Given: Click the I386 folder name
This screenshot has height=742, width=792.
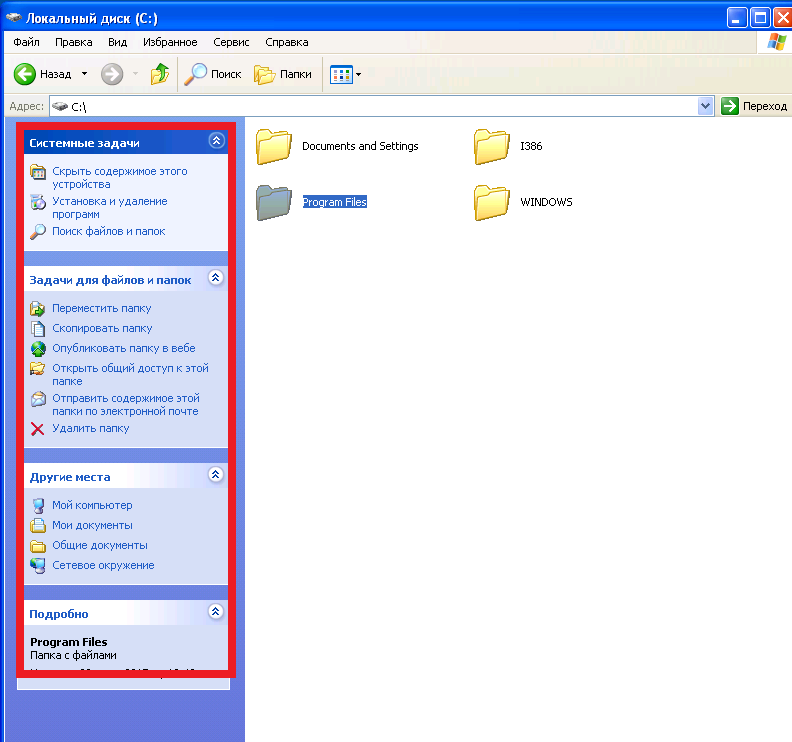Looking at the screenshot, I should tap(531, 146).
